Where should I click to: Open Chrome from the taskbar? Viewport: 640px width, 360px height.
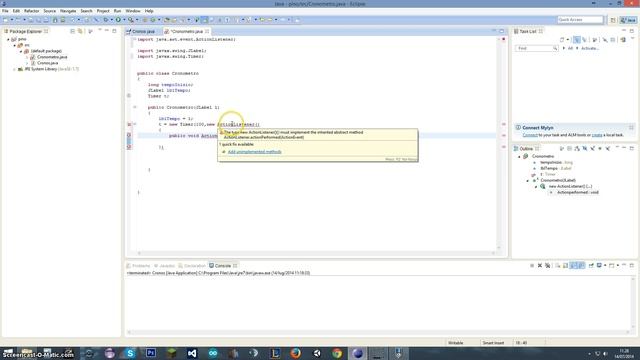pos(337,353)
